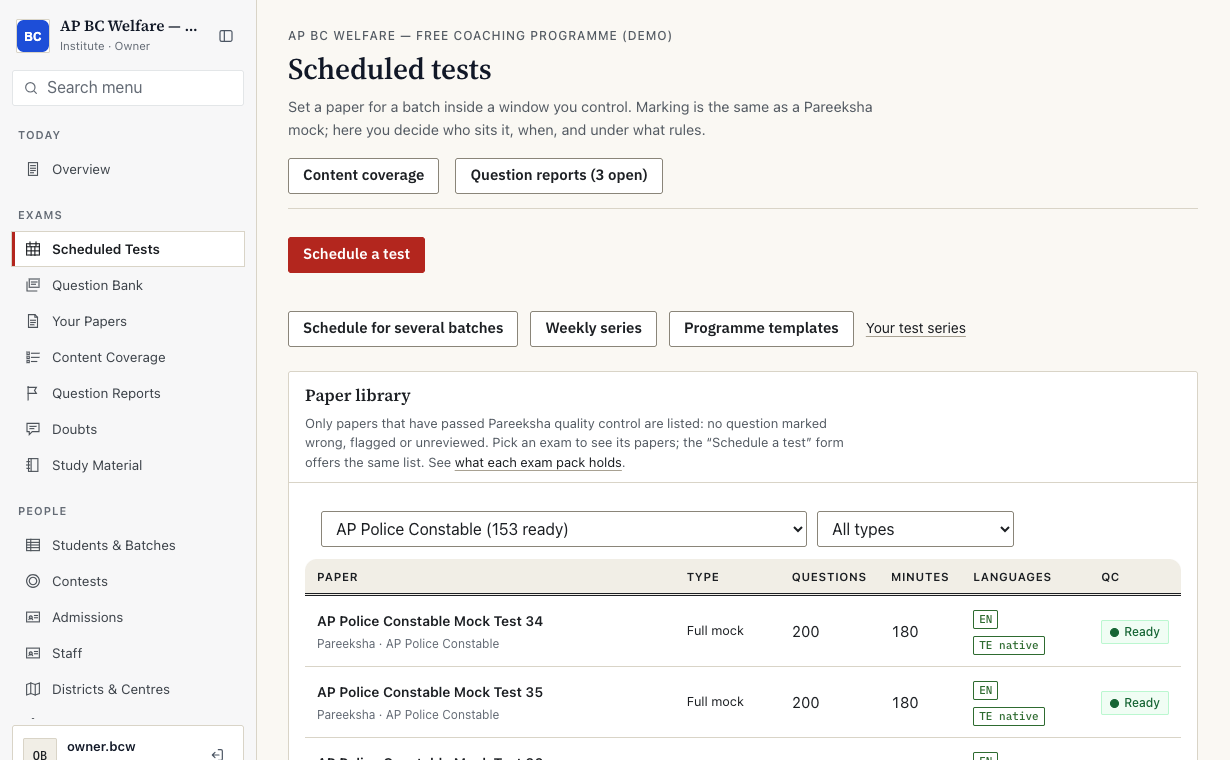The height and width of the screenshot is (760, 1230).
Task: Open Programme templates button
Action: click(761, 328)
